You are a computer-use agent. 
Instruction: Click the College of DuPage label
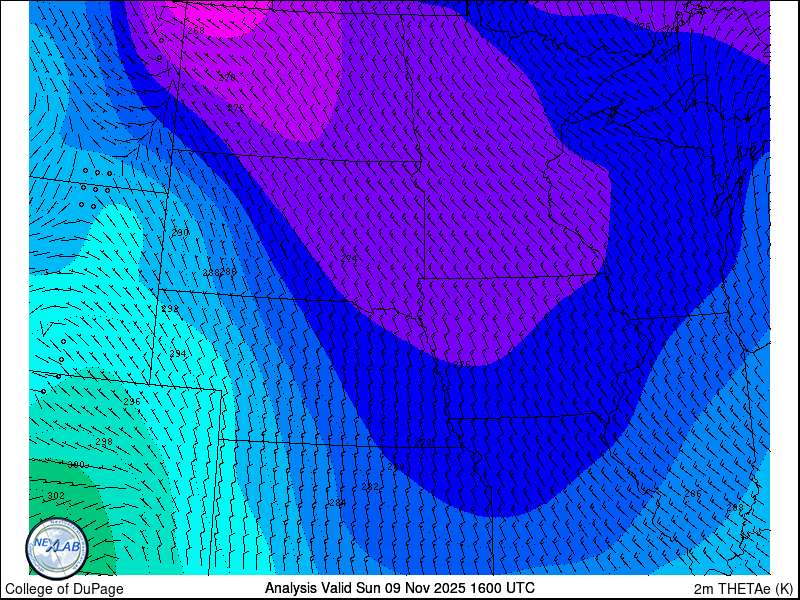[64, 589]
